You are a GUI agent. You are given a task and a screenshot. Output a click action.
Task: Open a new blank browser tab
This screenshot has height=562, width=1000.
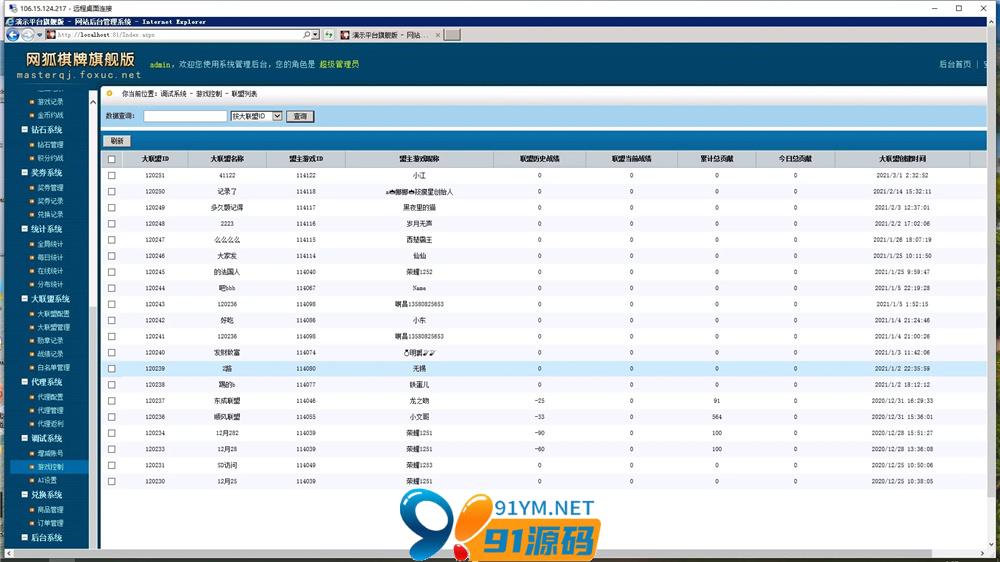click(x=452, y=34)
